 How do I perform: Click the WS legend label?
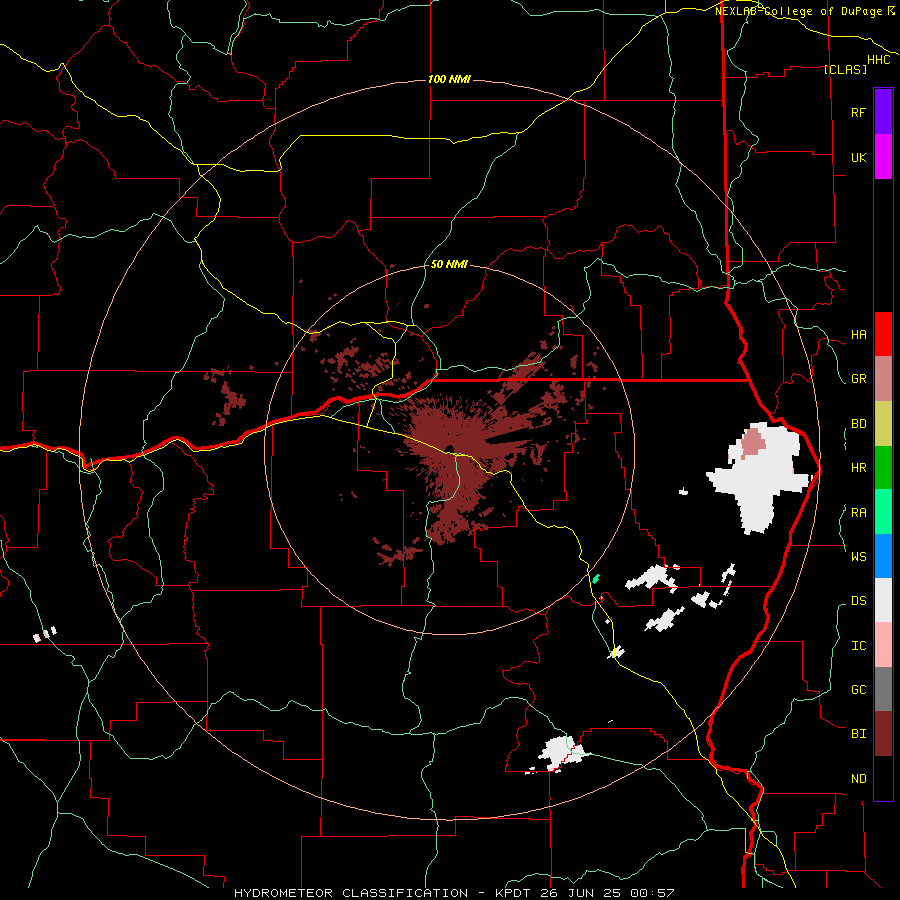coord(858,556)
